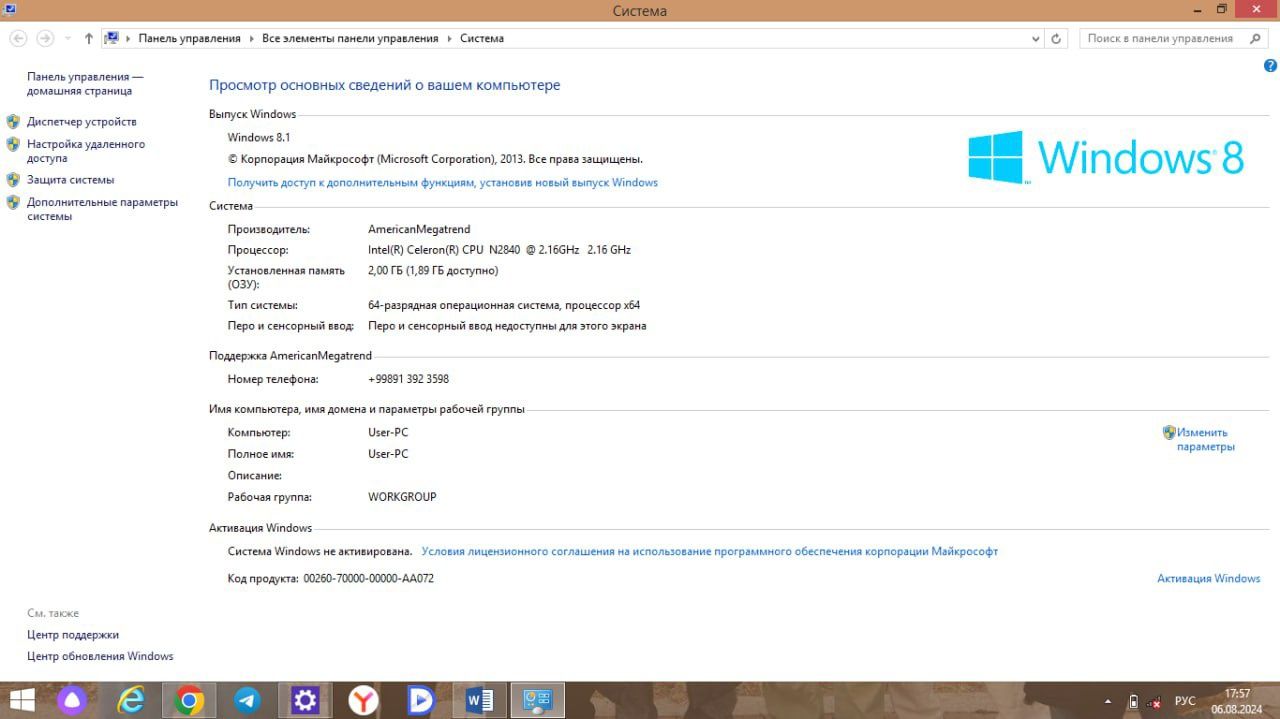Click the computer icon in address bar
1280x719 pixels.
pyautogui.click(x=112, y=38)
